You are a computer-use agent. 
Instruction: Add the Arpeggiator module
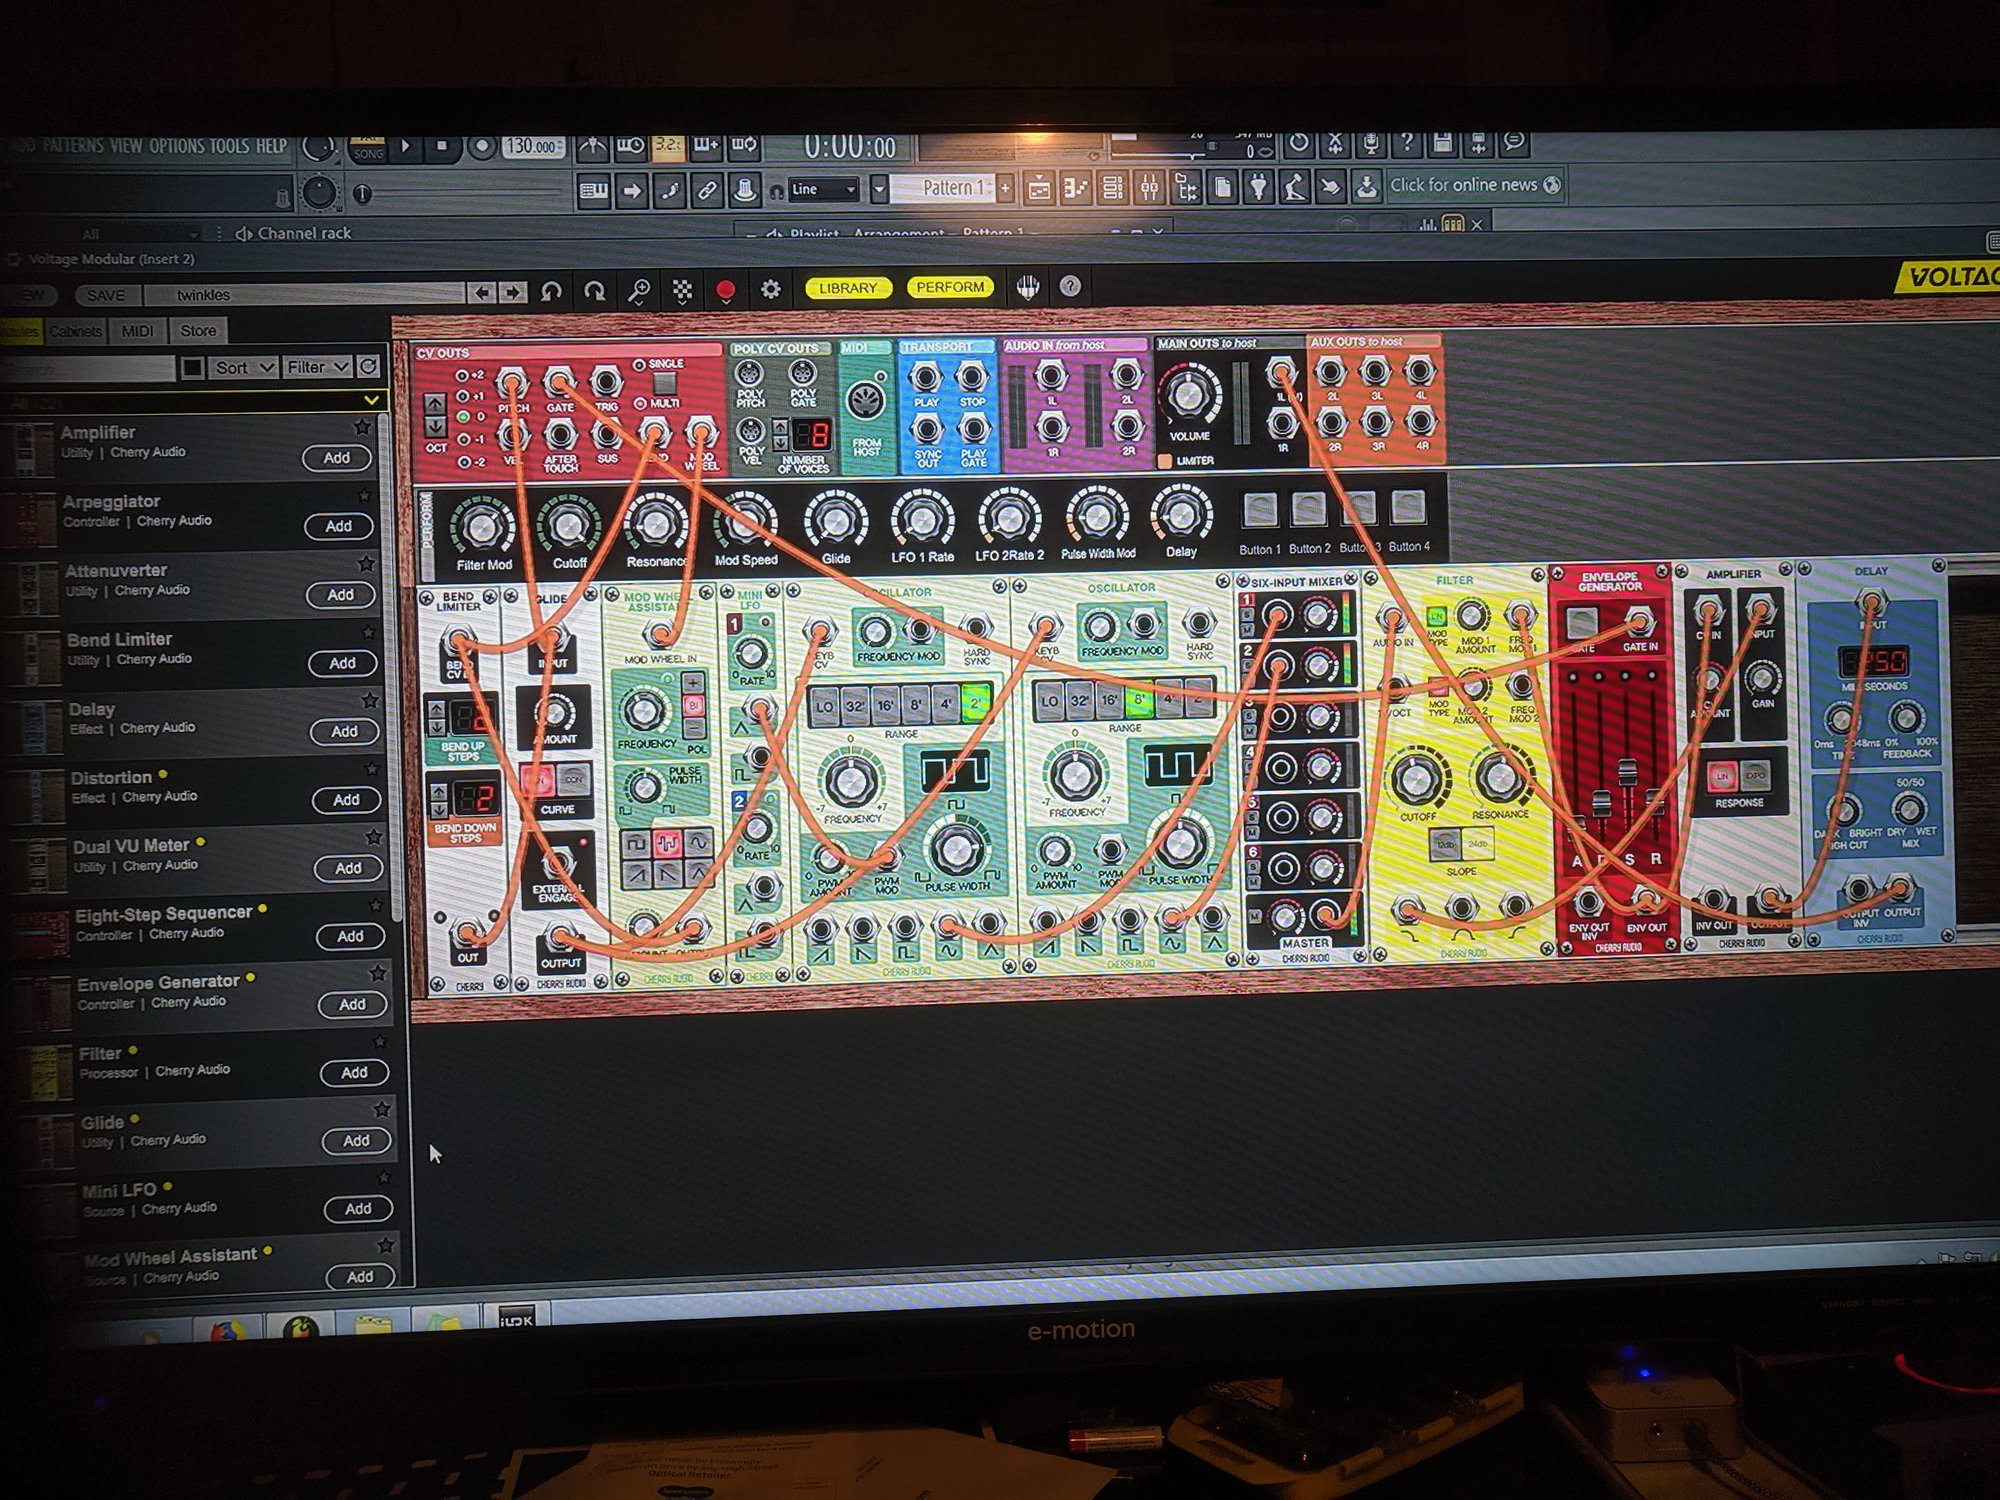338,526
